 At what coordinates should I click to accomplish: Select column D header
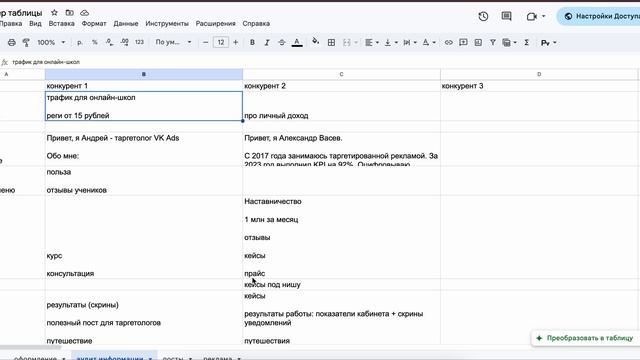[539, 74]
